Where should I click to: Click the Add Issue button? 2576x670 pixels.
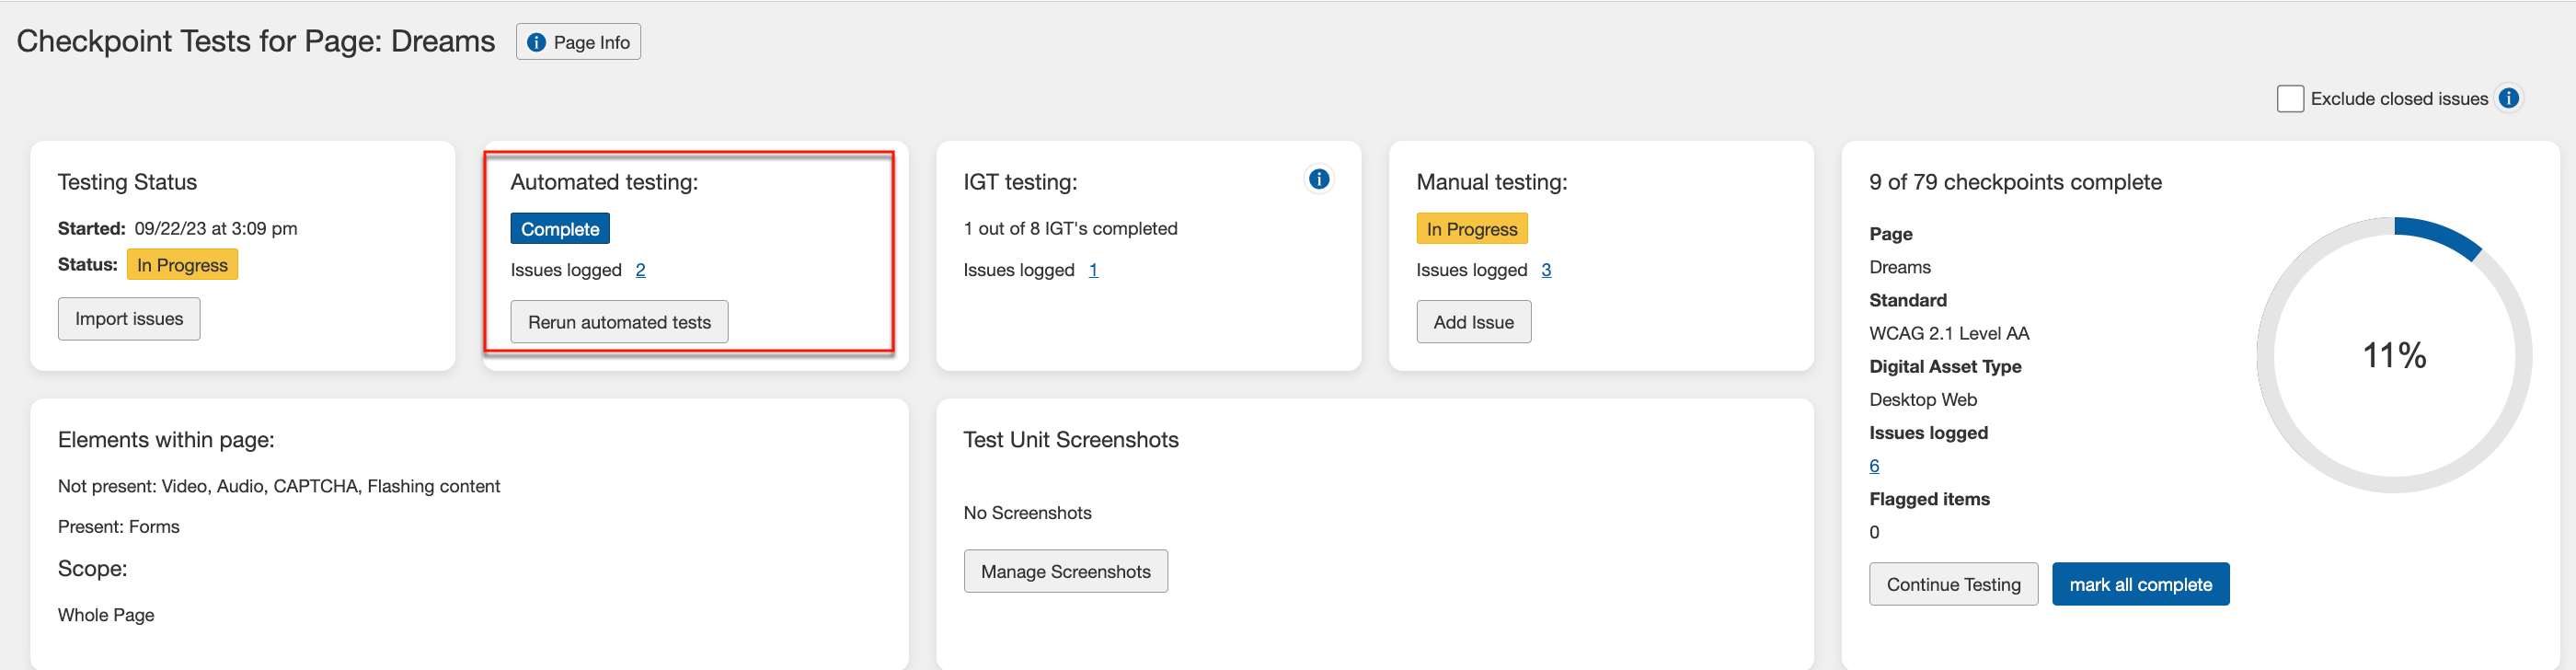pyautogui.click(x=1472, y=322)
